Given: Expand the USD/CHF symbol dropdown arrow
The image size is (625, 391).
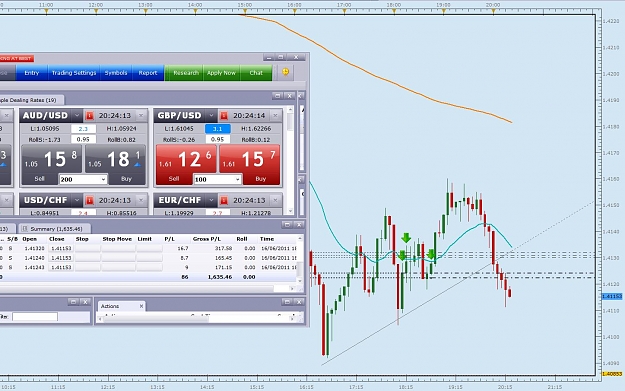Looking at the screenshot, I should [x=77, y=200].
